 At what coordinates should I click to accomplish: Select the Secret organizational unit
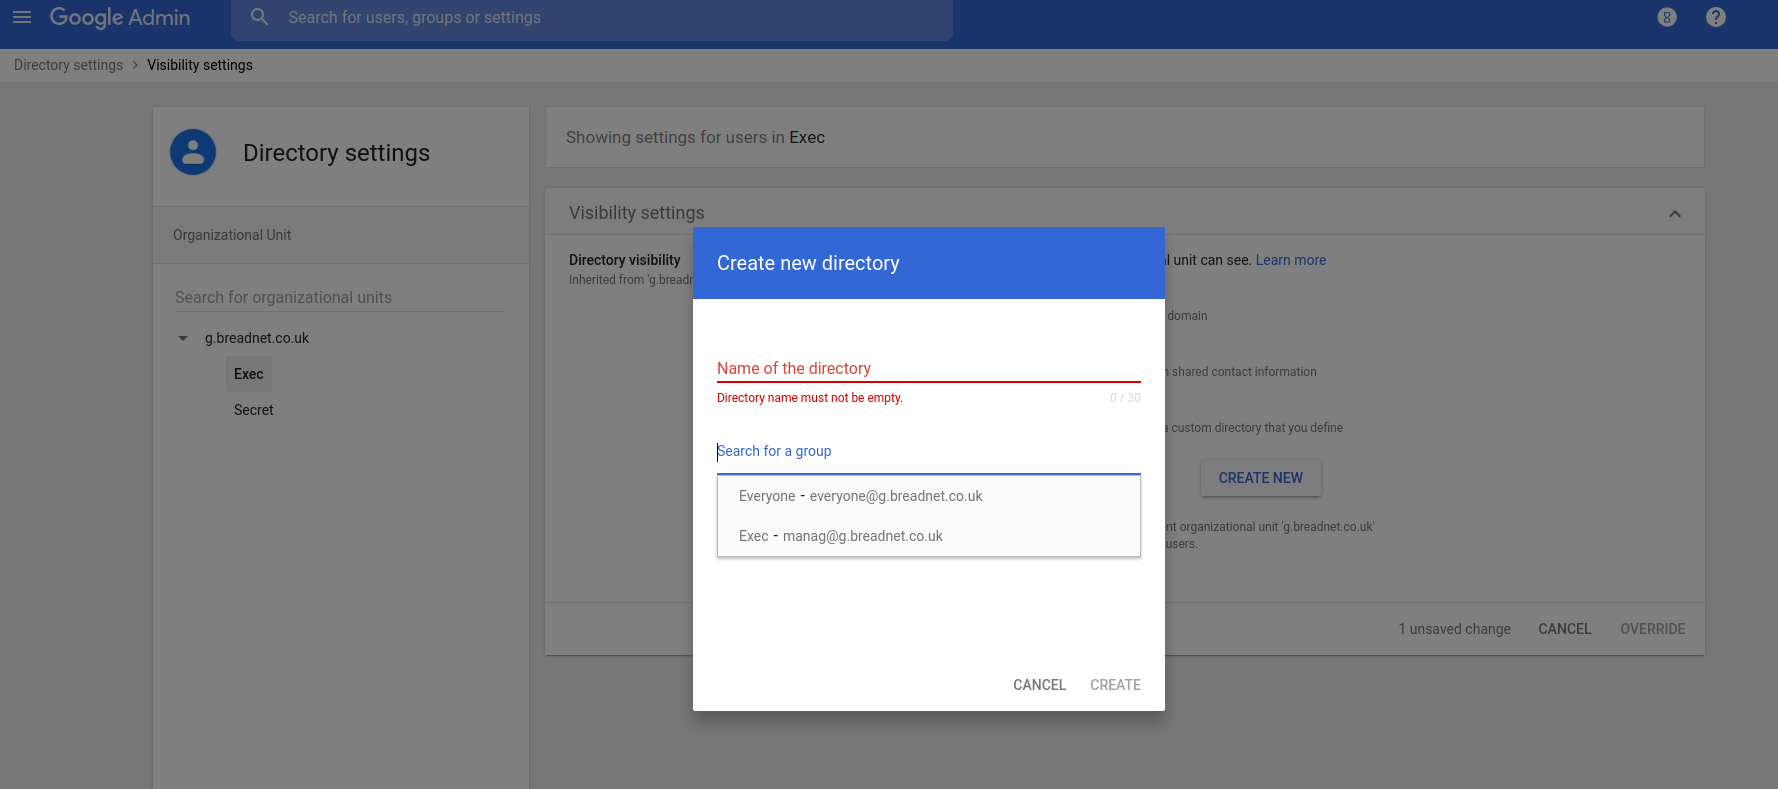(254, 410)
